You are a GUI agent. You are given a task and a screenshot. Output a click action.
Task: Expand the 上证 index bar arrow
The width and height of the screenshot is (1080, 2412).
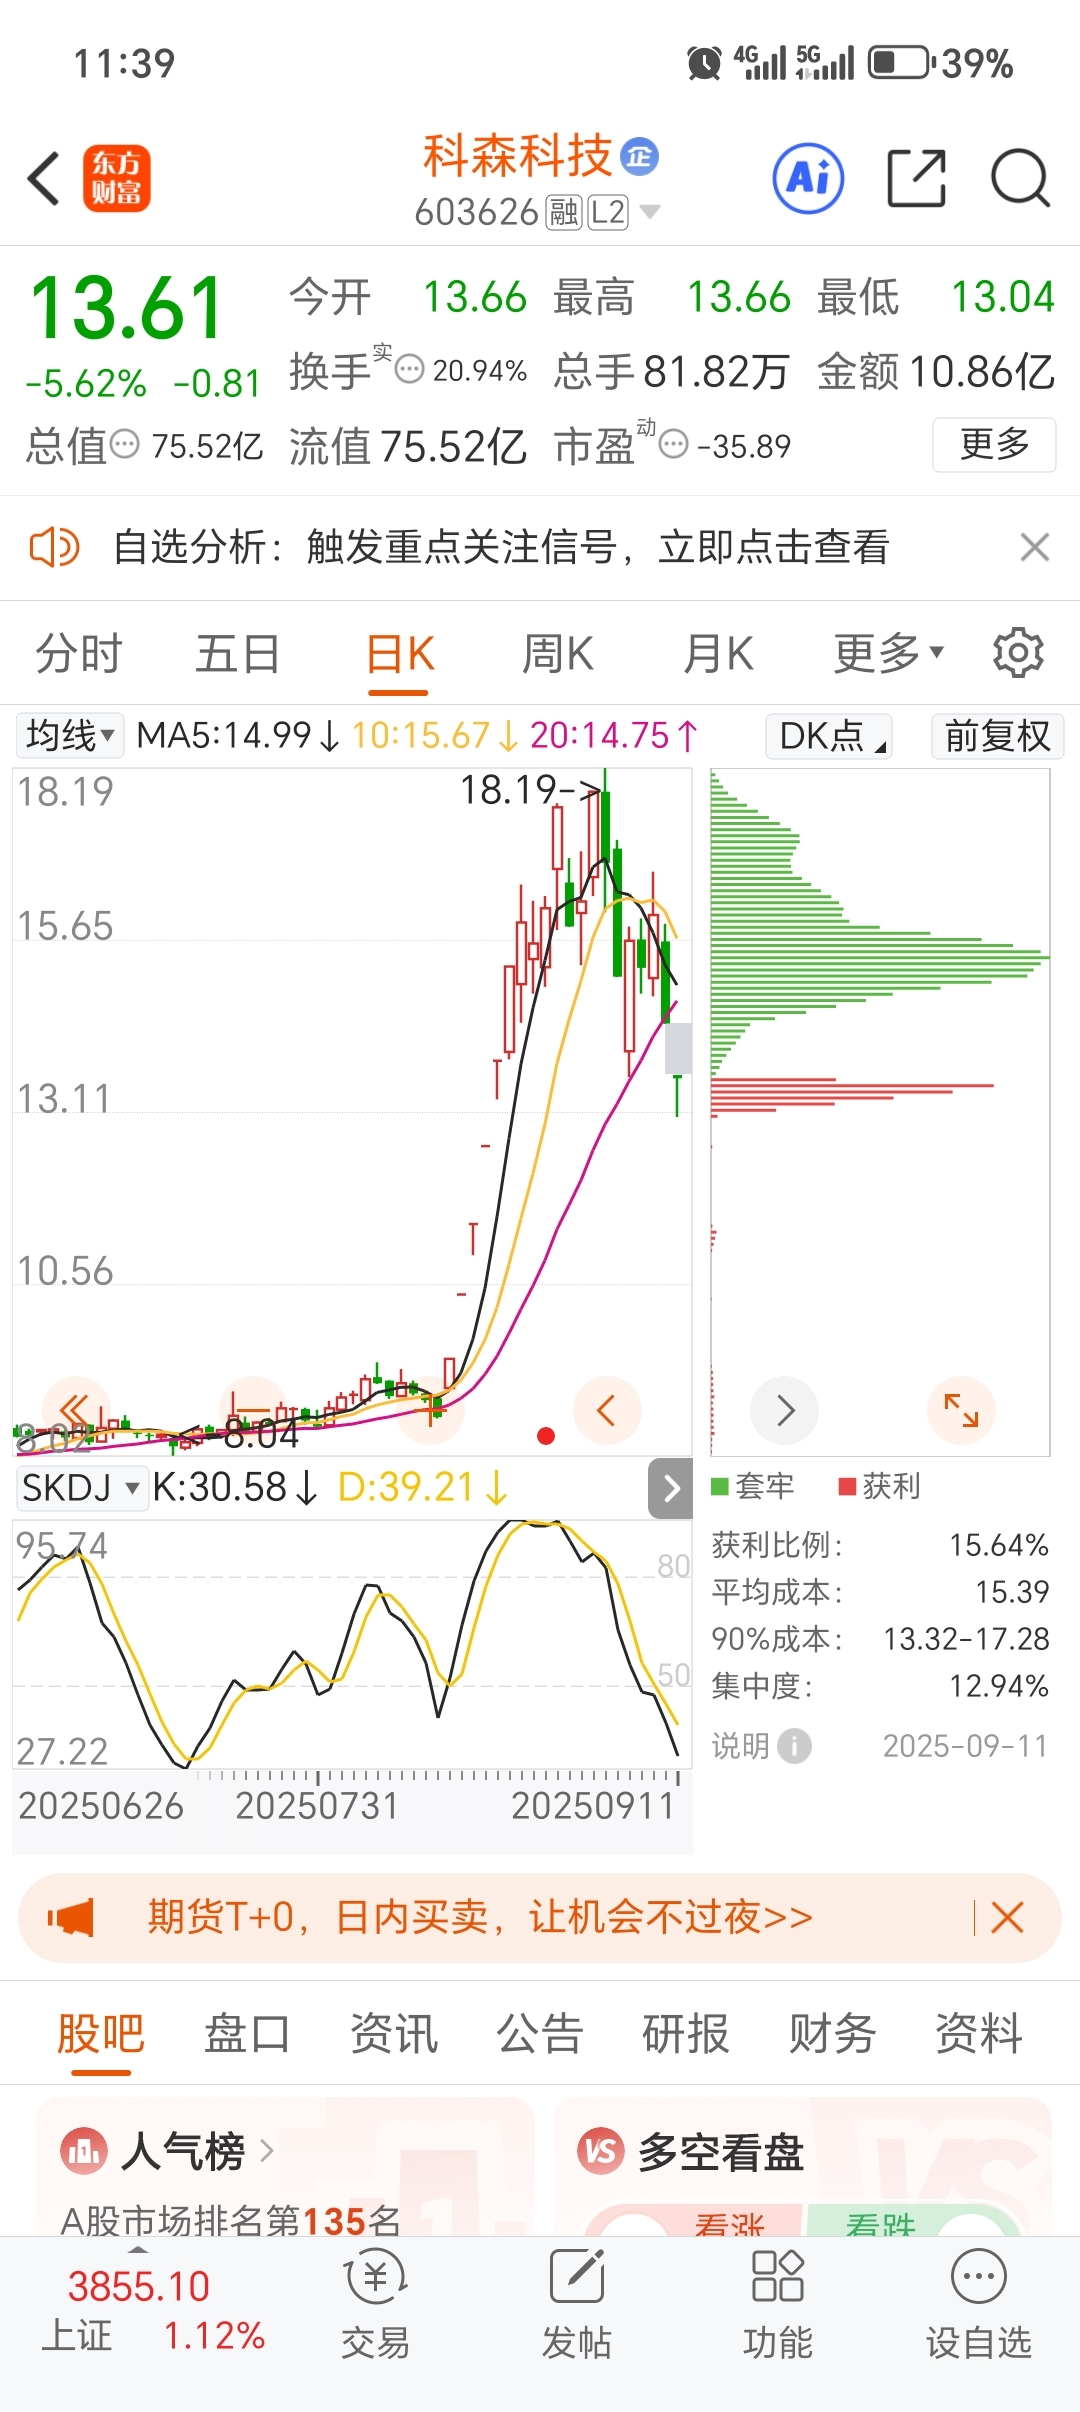point(138,2250)
